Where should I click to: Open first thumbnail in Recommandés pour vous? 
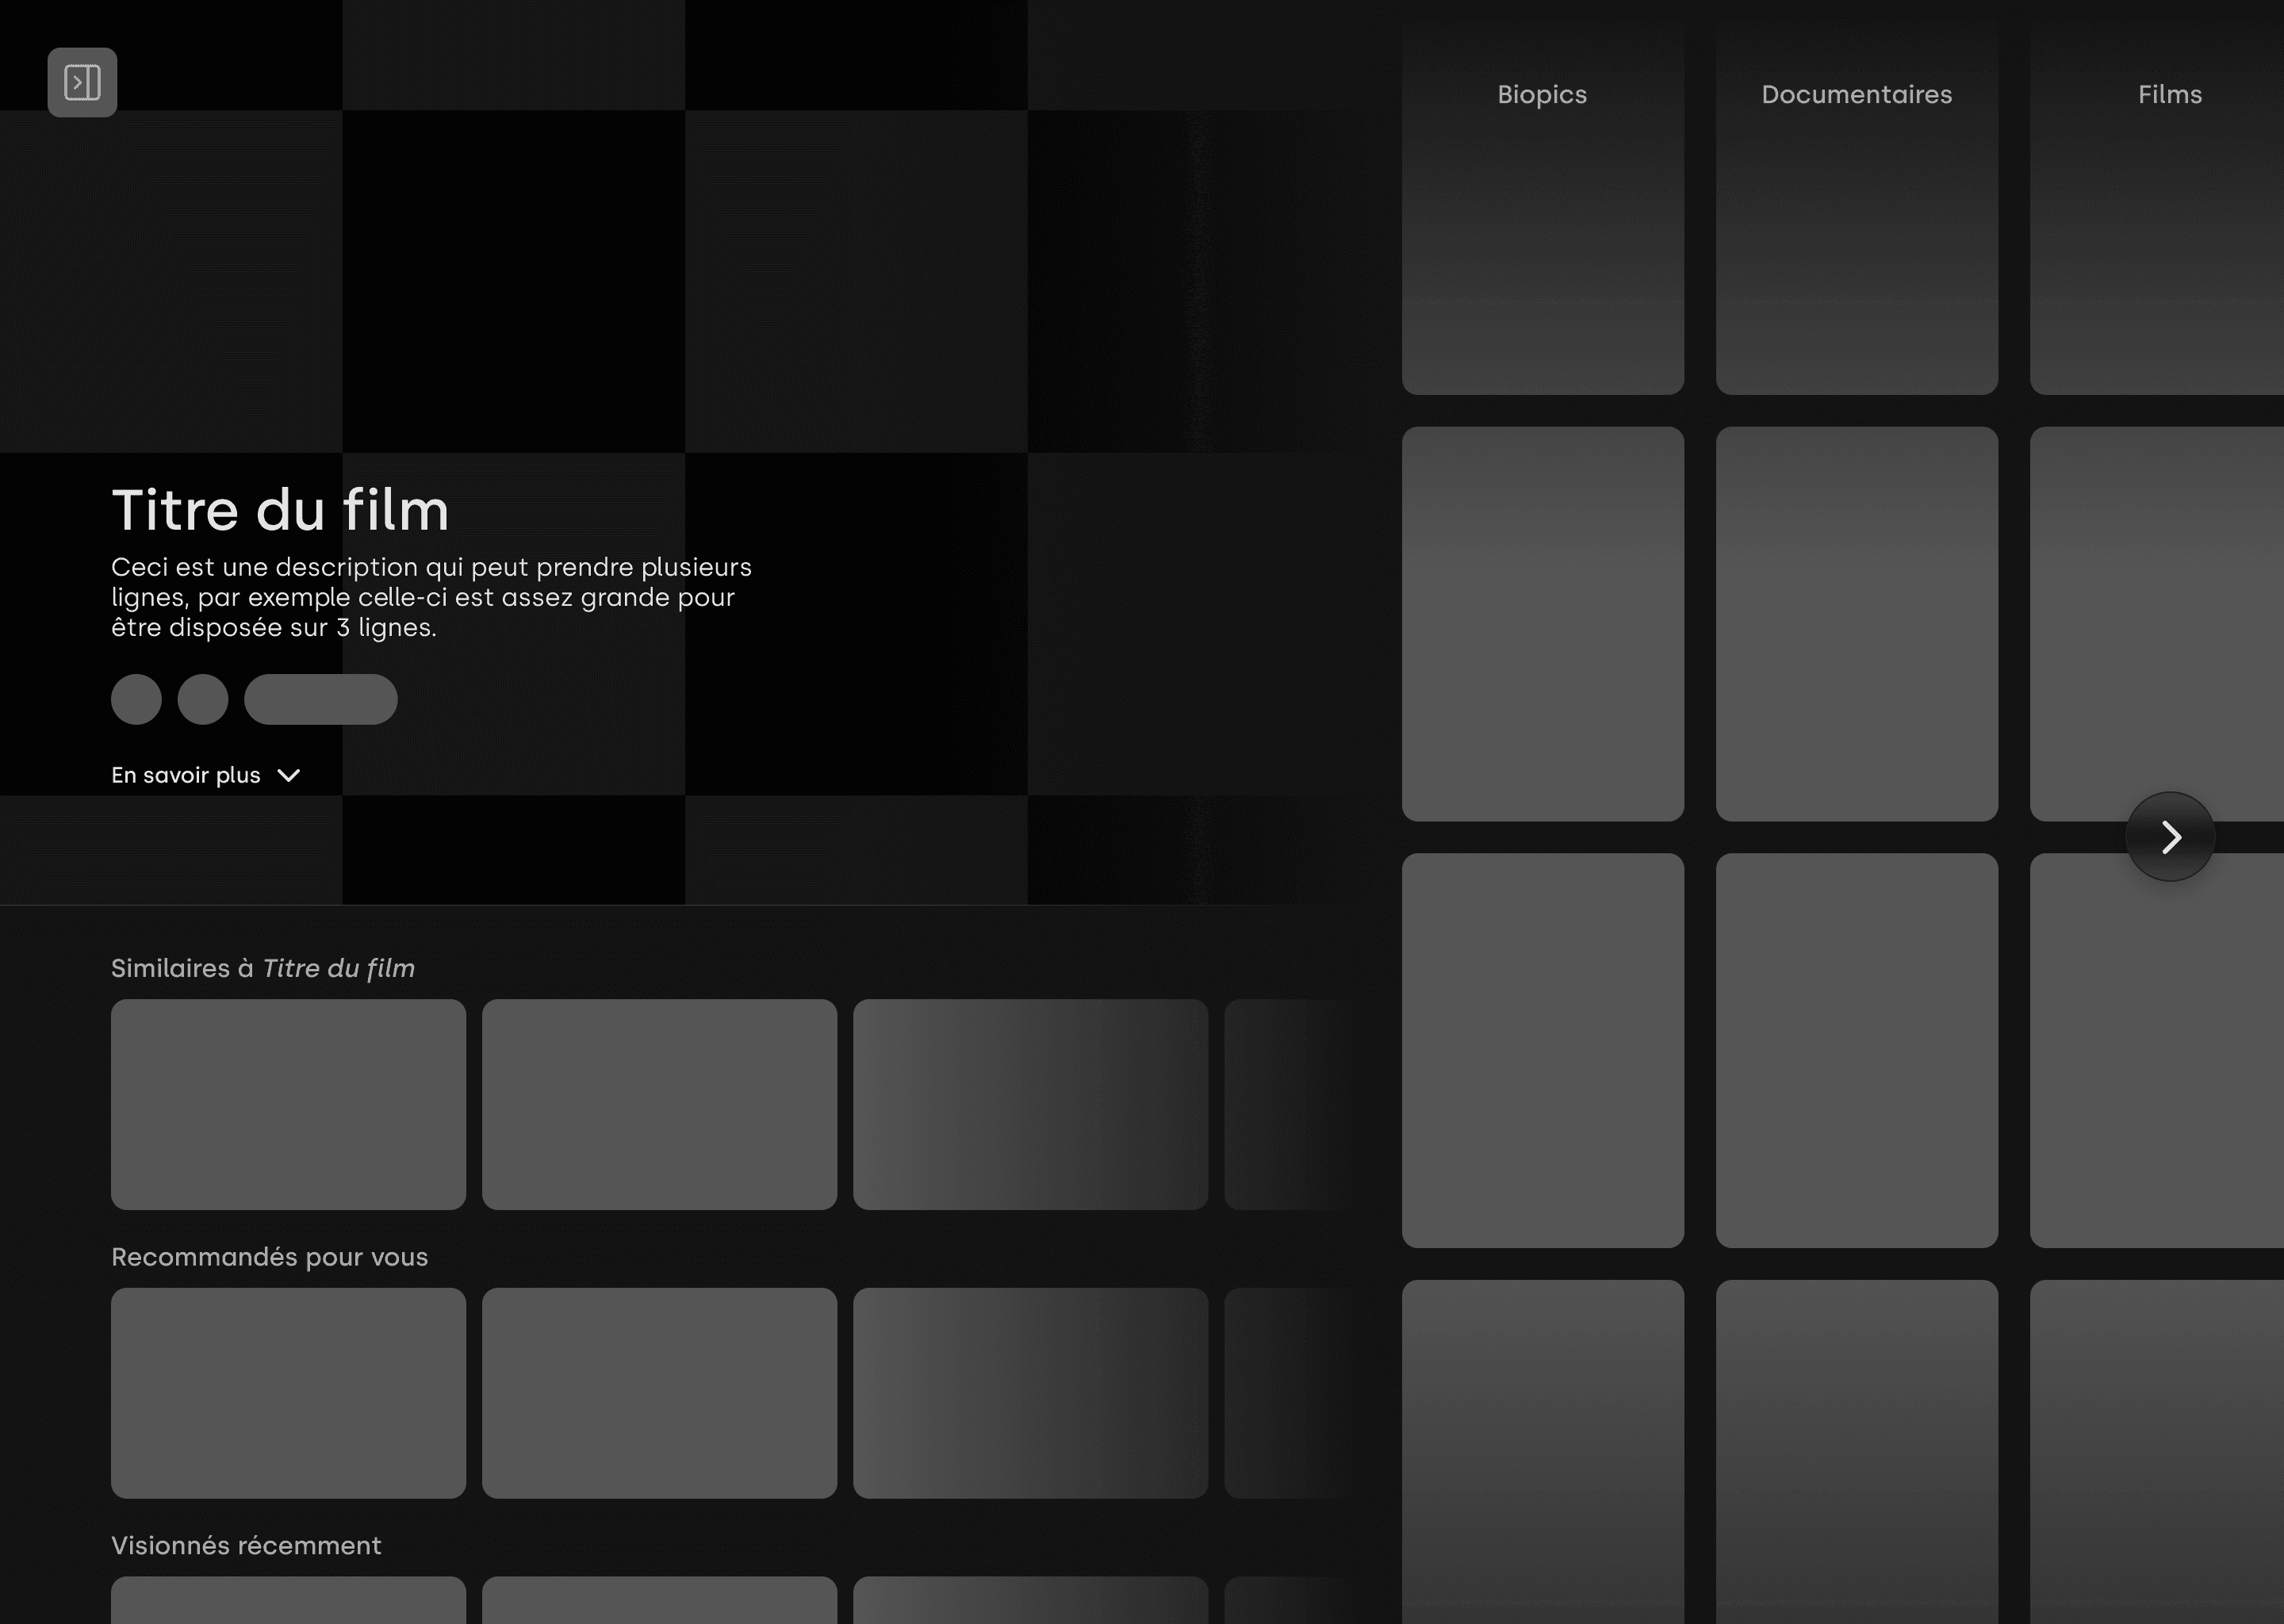click(288, 1392)
